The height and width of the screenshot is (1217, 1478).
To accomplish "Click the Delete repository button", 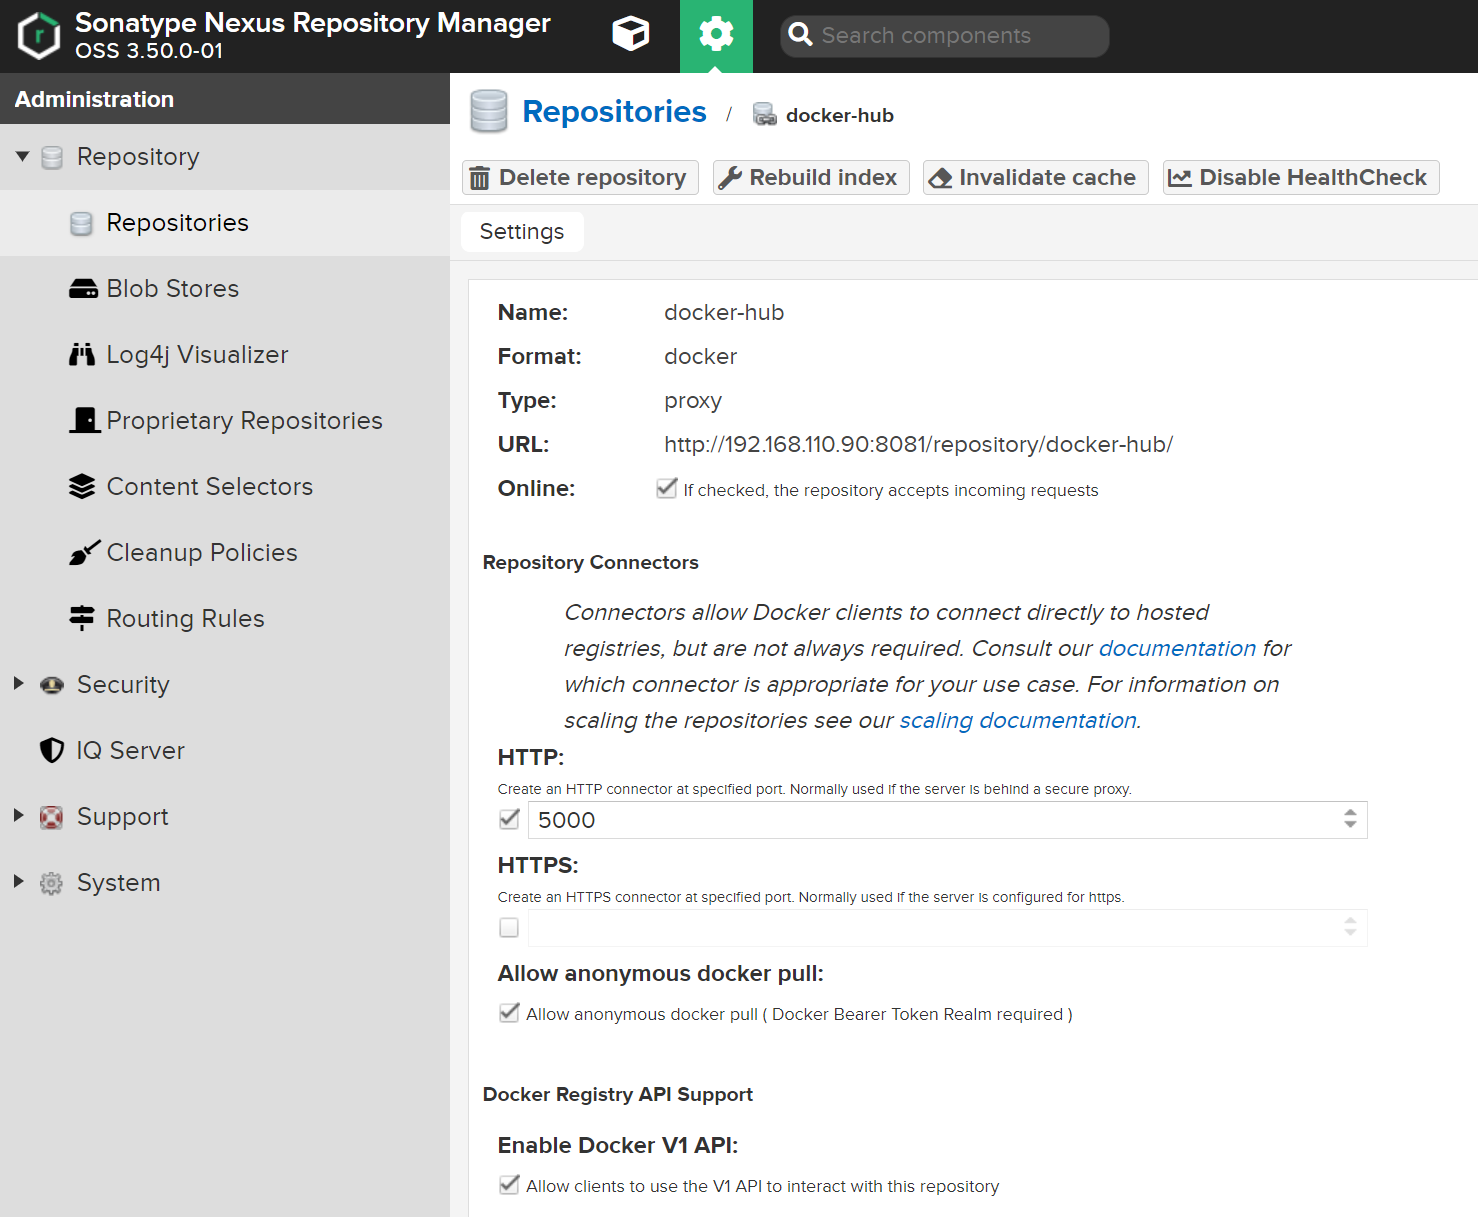I will (580, 178).
